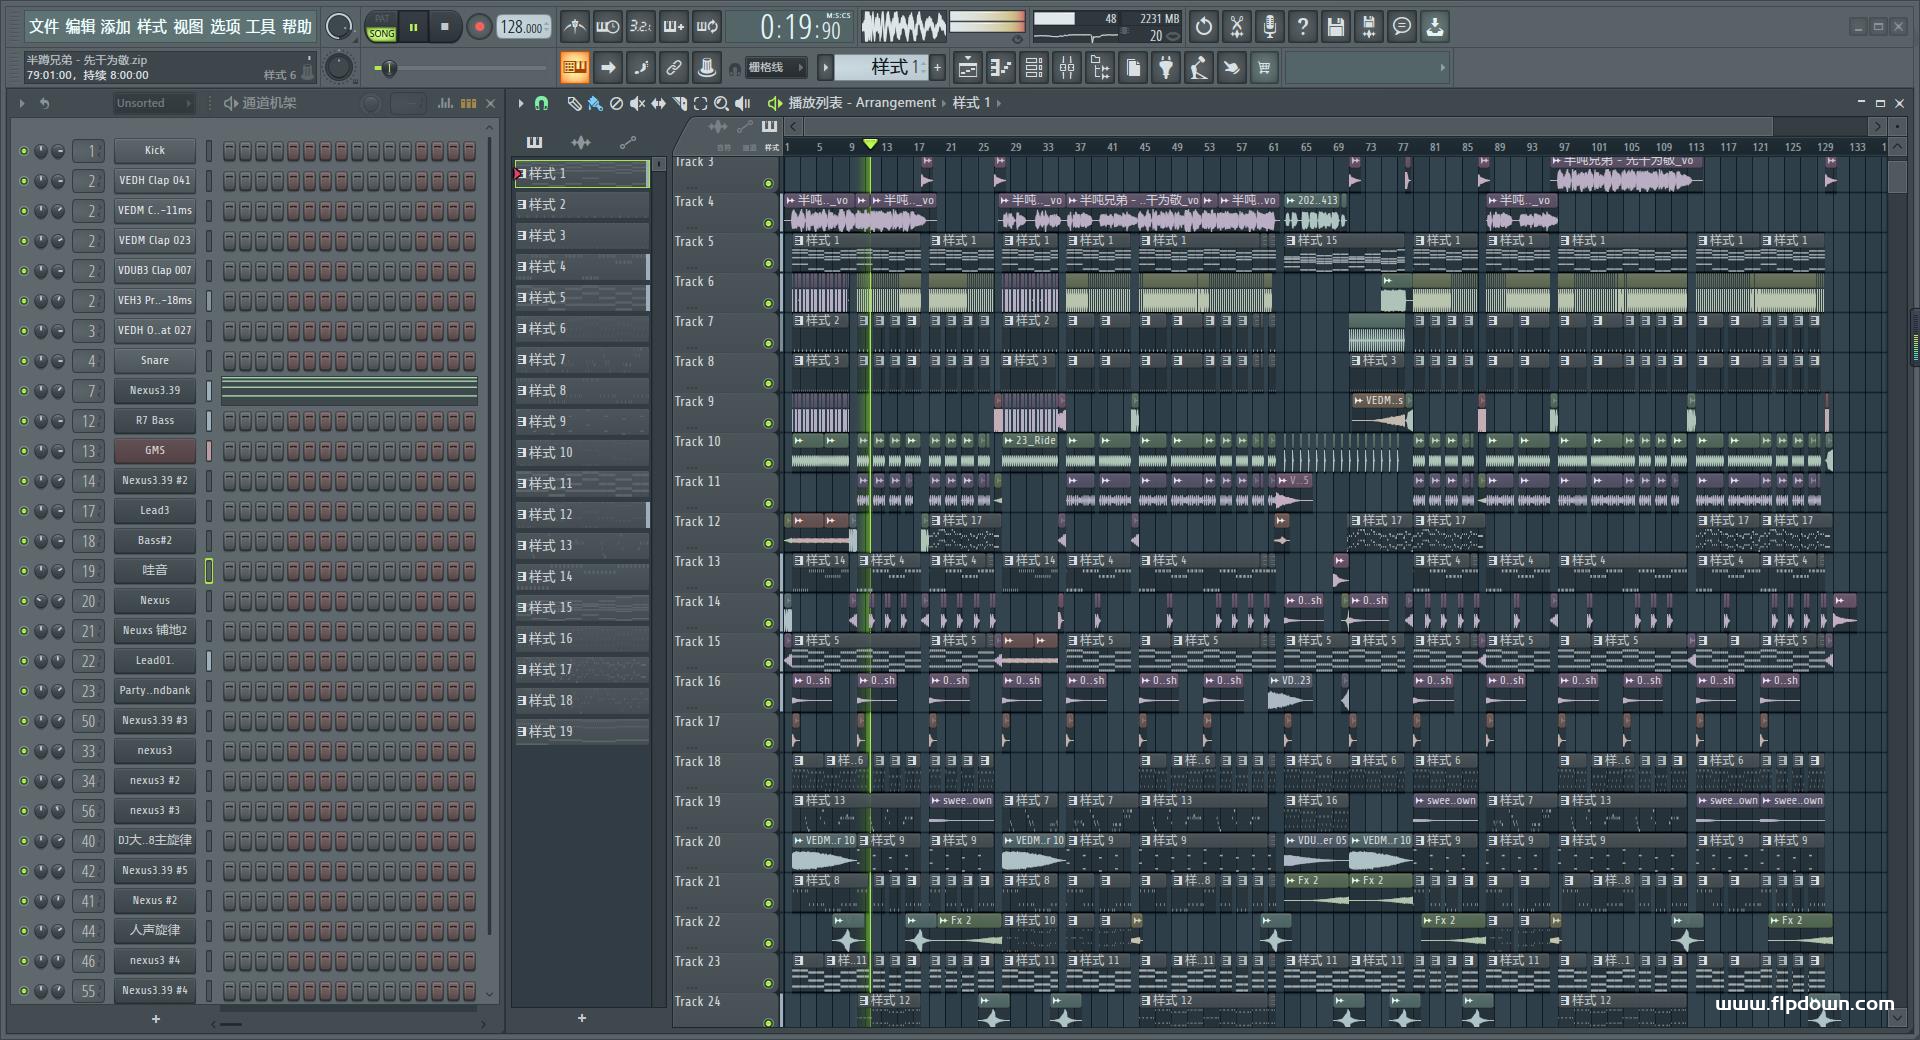Add channel plus under channel rack
Image resolution: width=1920 pixels, height=1040 pixels.
pyautogui.click(x=155, y=1019)
